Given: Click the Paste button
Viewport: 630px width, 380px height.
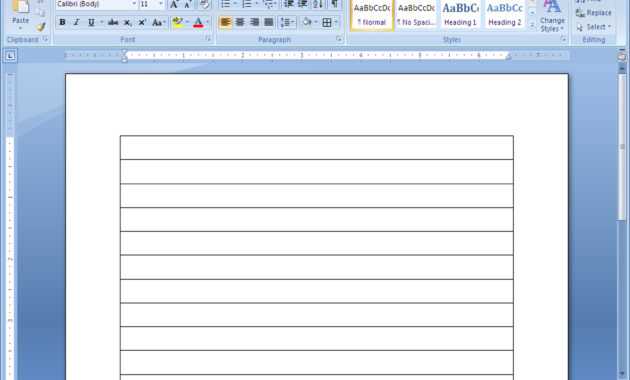Looking at the screenshot, I should click(x=20, y=15).
